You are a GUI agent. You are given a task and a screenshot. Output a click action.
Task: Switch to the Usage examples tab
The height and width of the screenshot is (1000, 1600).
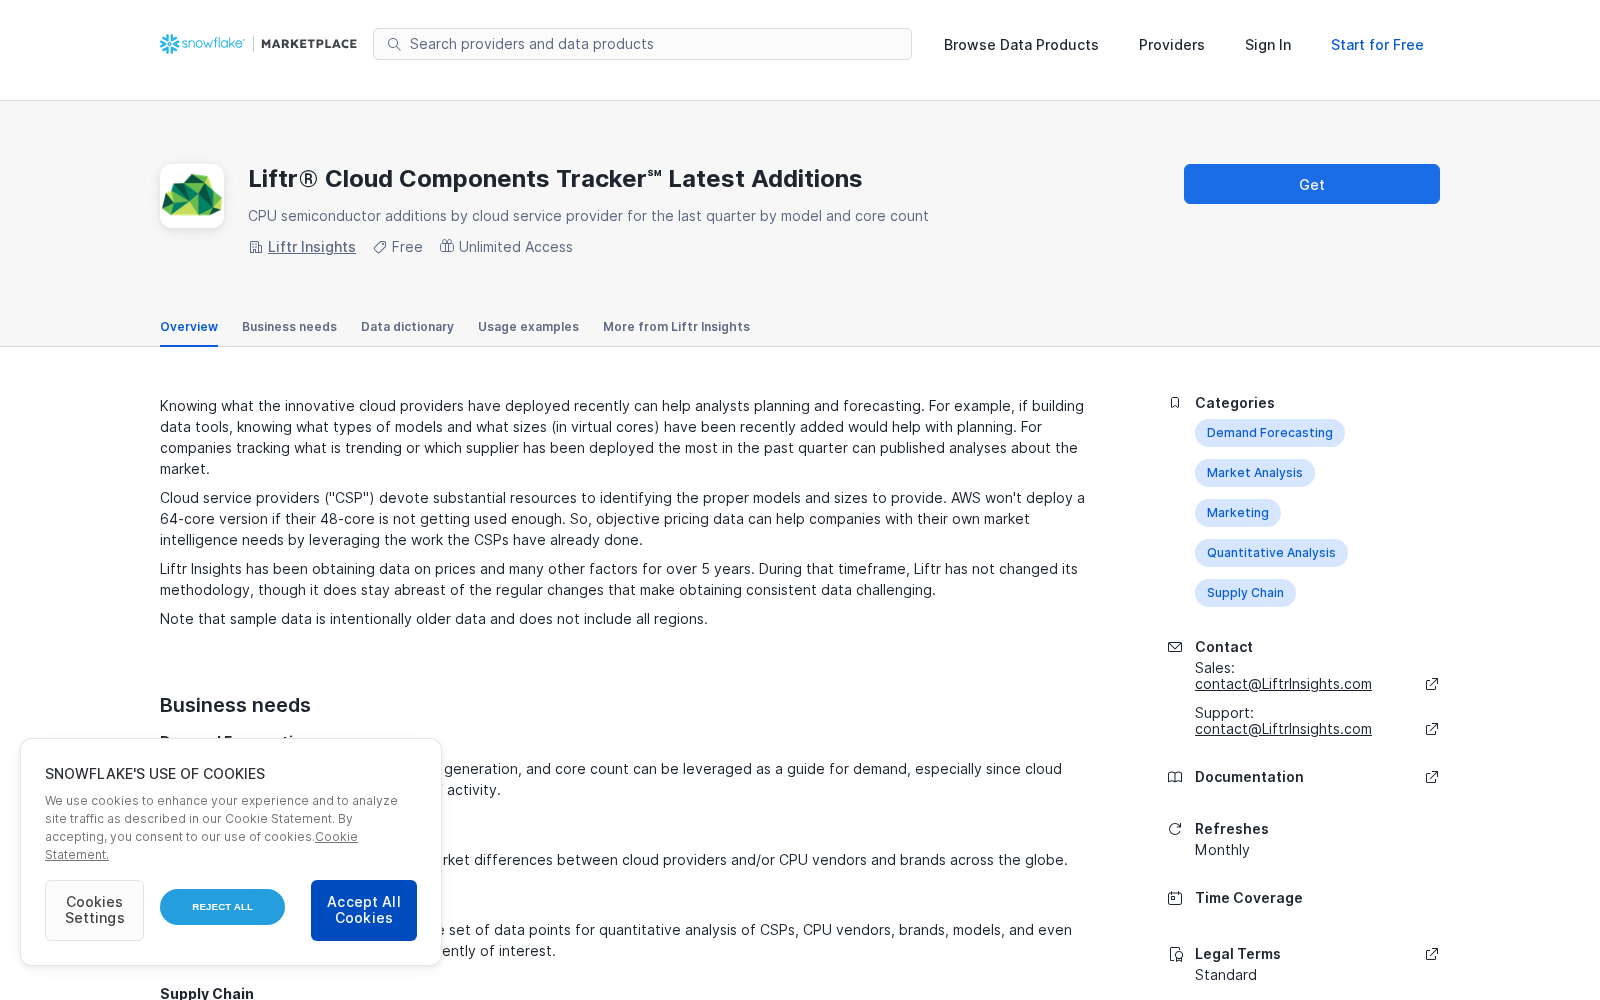[x=528, y=327]
